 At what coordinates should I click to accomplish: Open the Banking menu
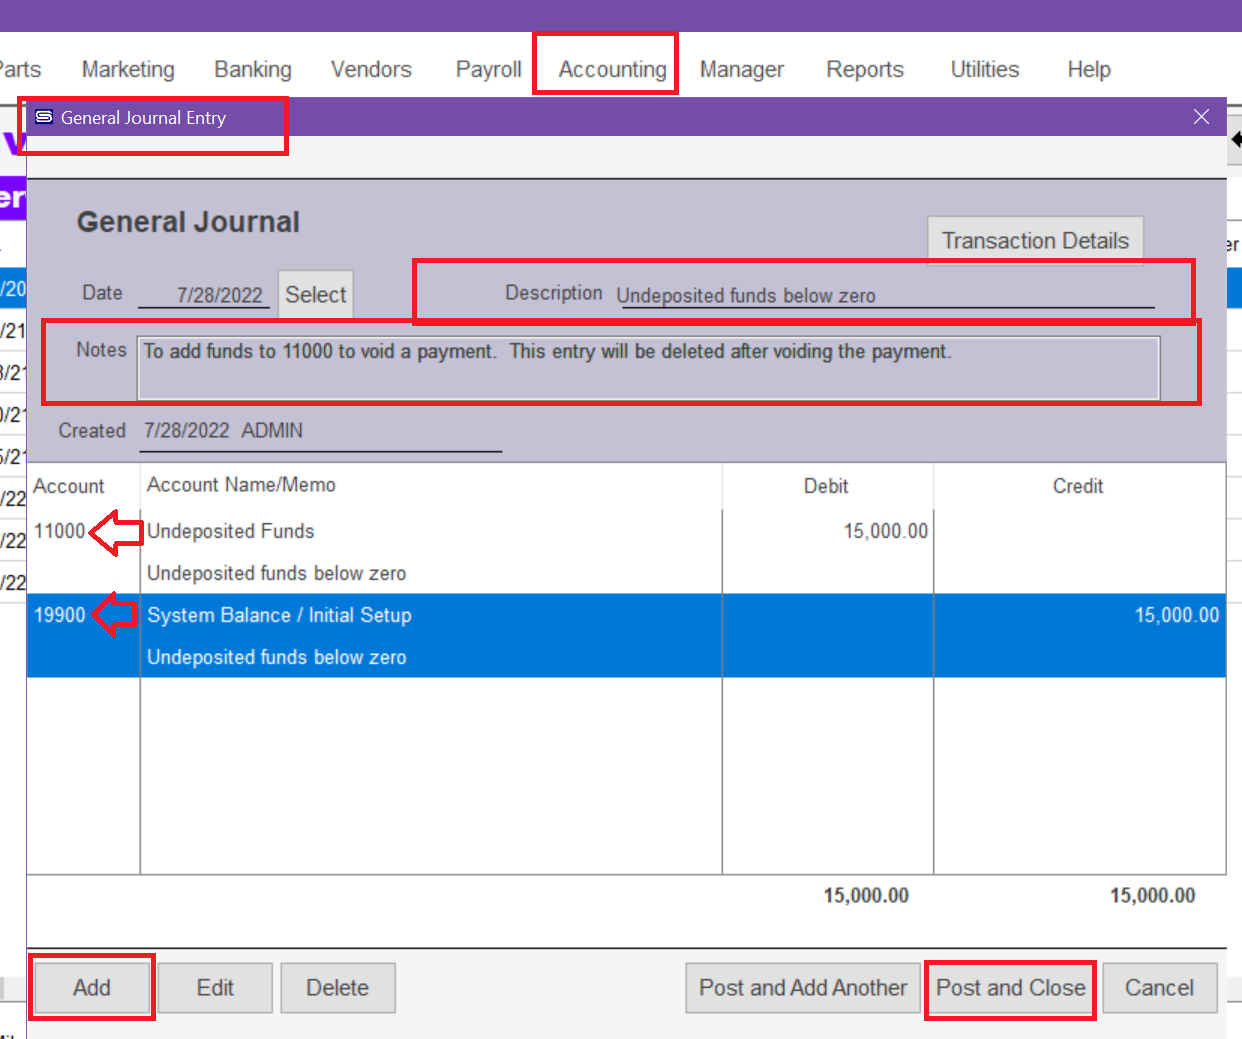click(x=252, y=69)
